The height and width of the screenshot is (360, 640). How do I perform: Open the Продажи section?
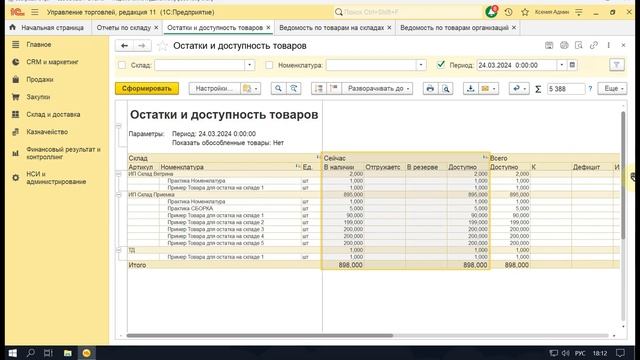[40, 80]
